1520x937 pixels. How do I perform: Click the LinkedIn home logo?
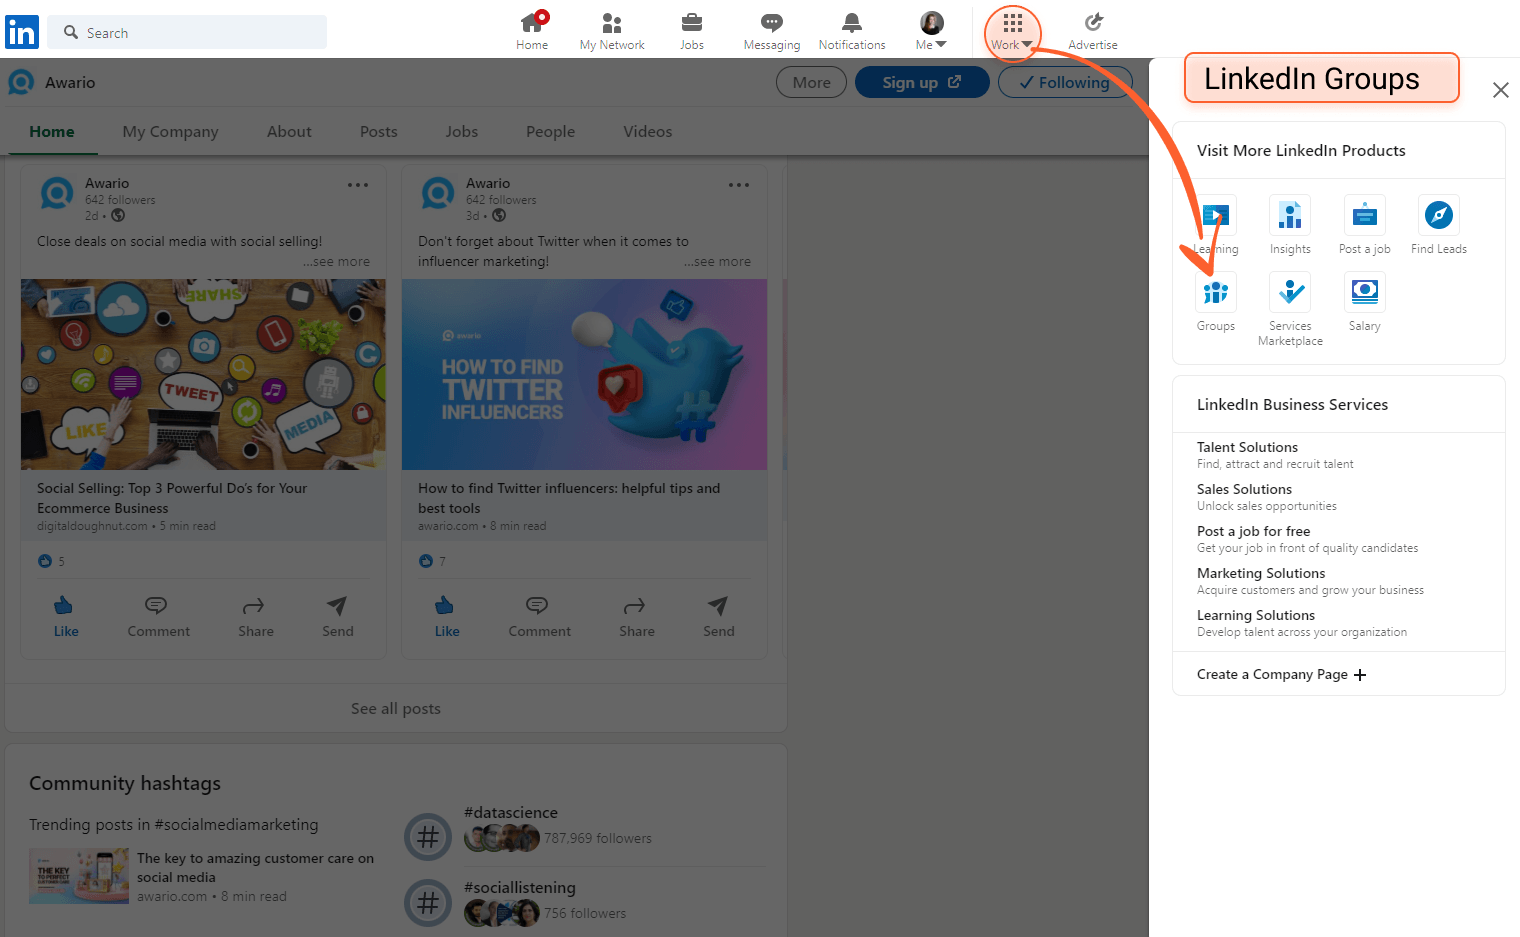(x=22, y=32)
